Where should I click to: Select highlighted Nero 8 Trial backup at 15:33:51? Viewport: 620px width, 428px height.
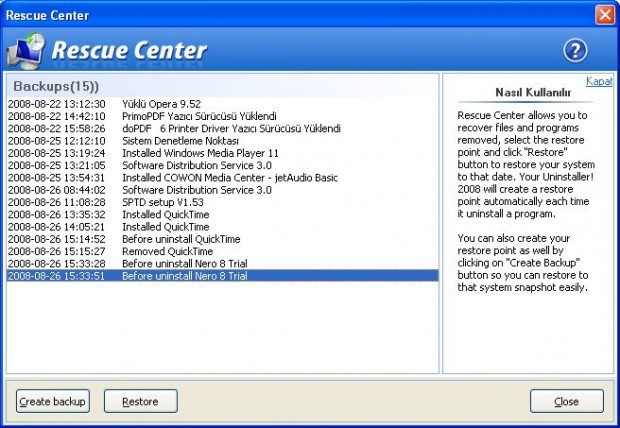(x=223, y=276)
